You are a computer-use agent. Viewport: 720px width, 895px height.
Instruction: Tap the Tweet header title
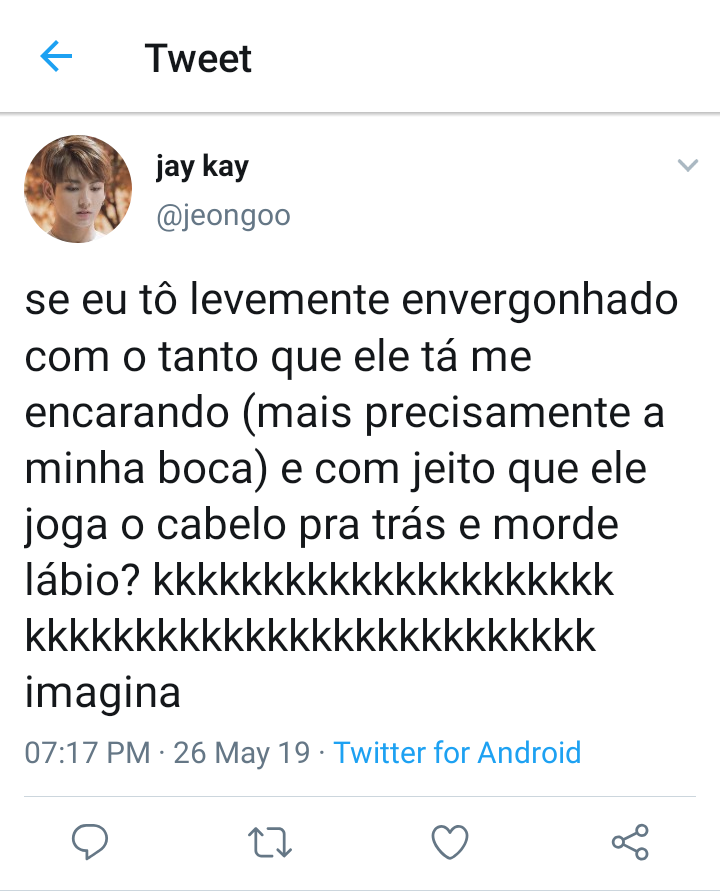tap(198, 58)
